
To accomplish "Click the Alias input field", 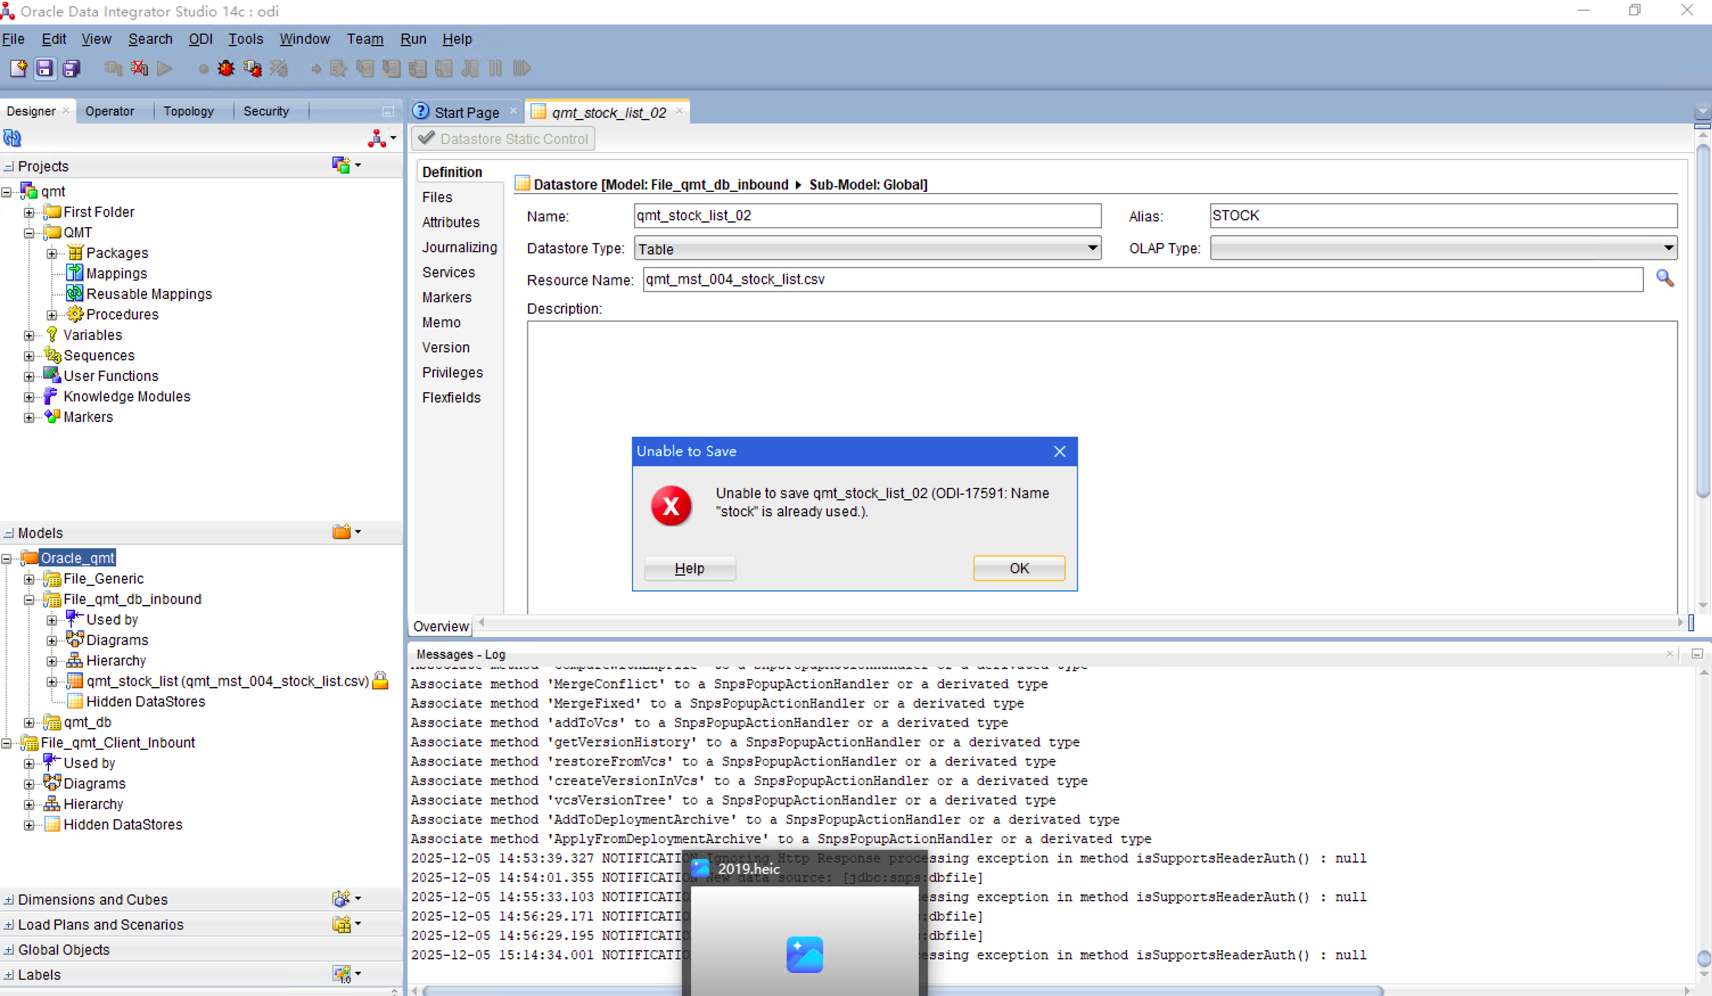I will [1443, 216].
